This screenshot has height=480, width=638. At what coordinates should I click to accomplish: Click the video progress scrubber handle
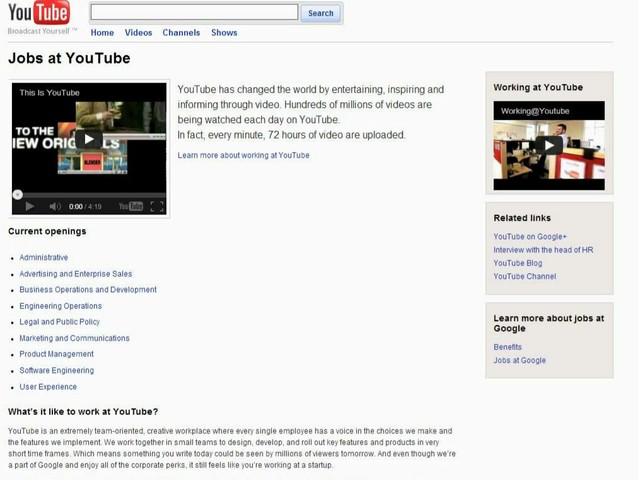click(17, 194)
